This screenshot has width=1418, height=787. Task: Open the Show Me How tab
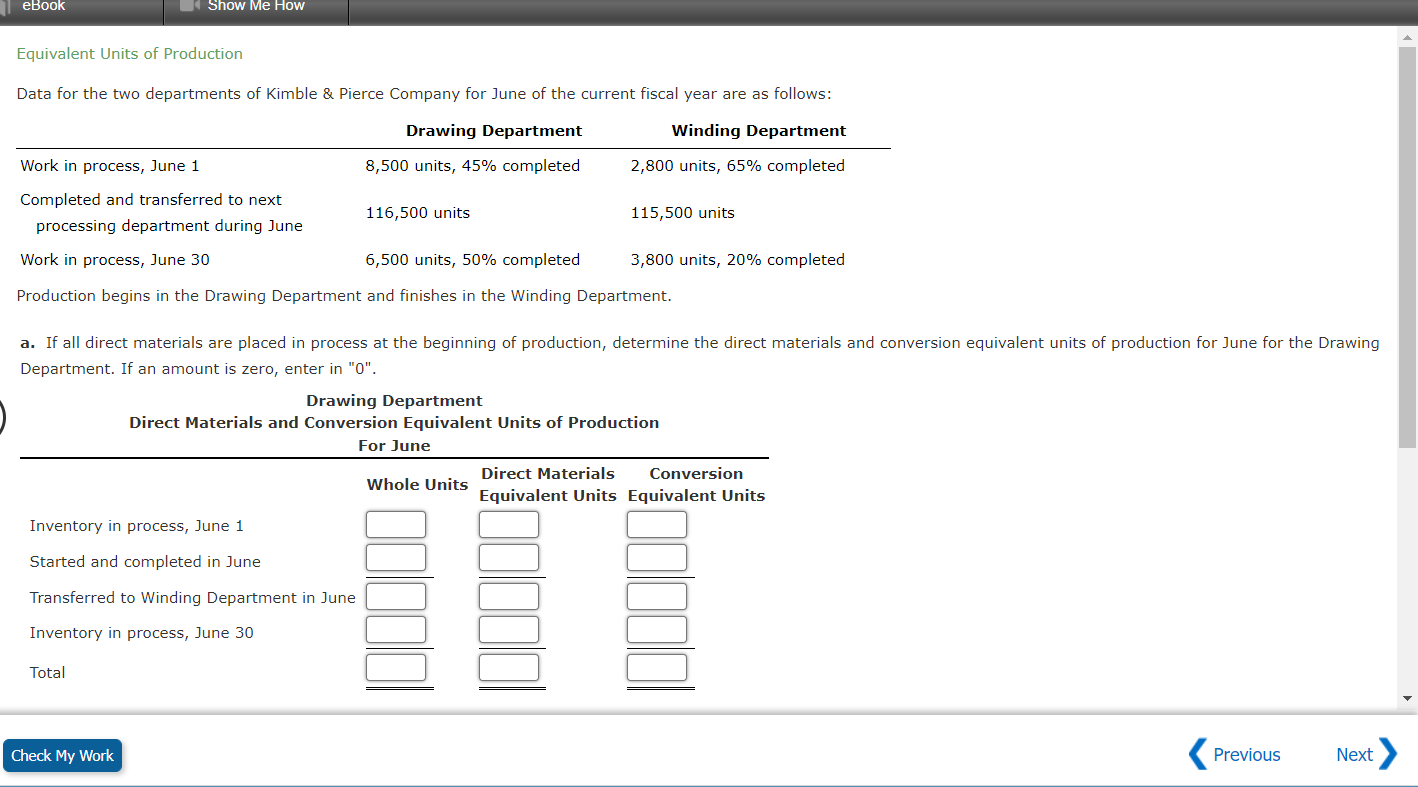pyautogui.click(x=254, y=6)
